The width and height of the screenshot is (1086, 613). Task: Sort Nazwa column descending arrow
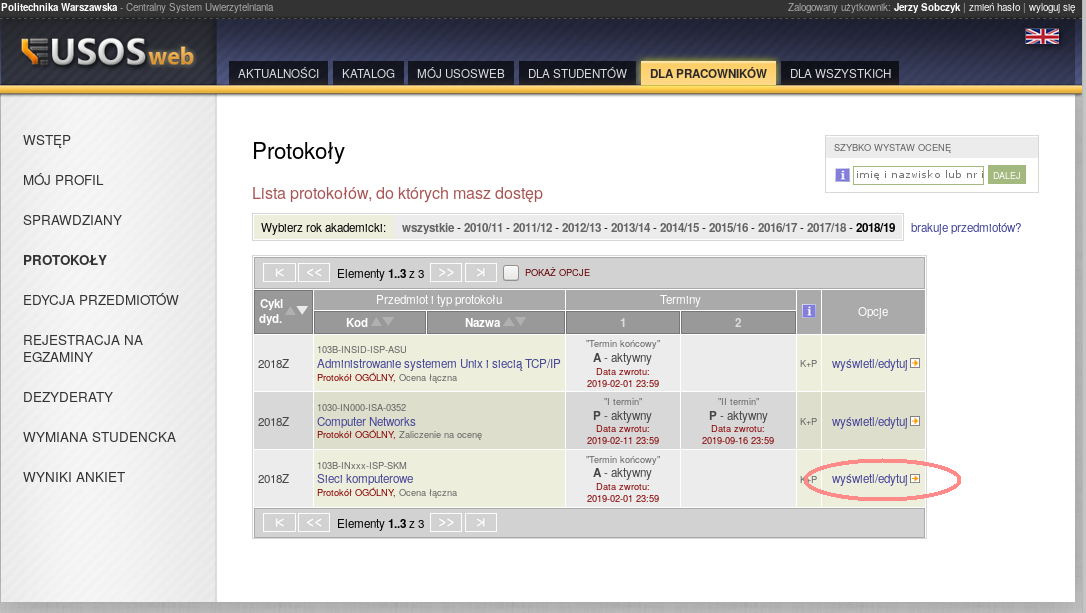[521, 322]
